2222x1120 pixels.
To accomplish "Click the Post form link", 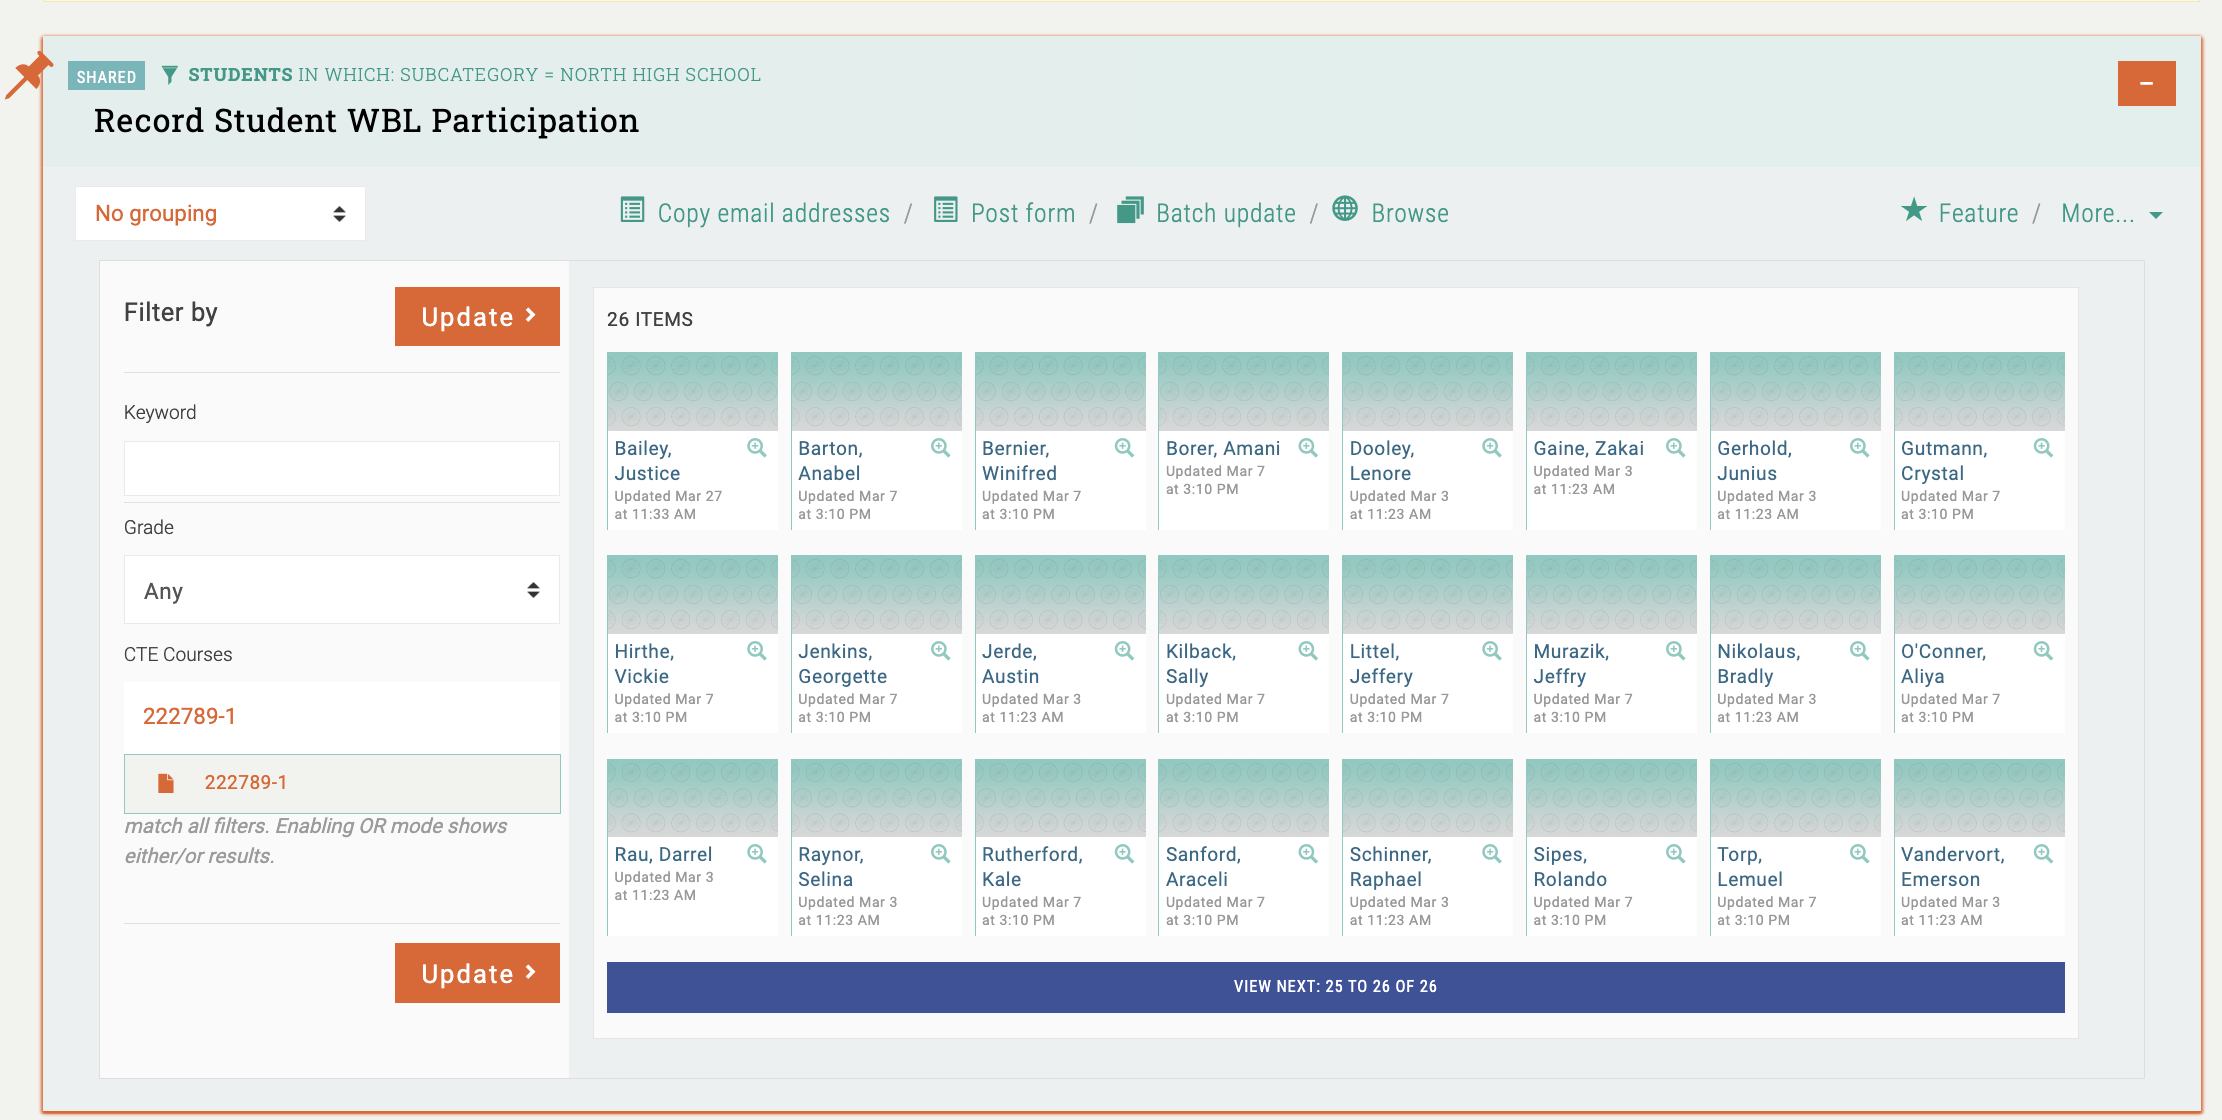I will tap(1023, 213).
